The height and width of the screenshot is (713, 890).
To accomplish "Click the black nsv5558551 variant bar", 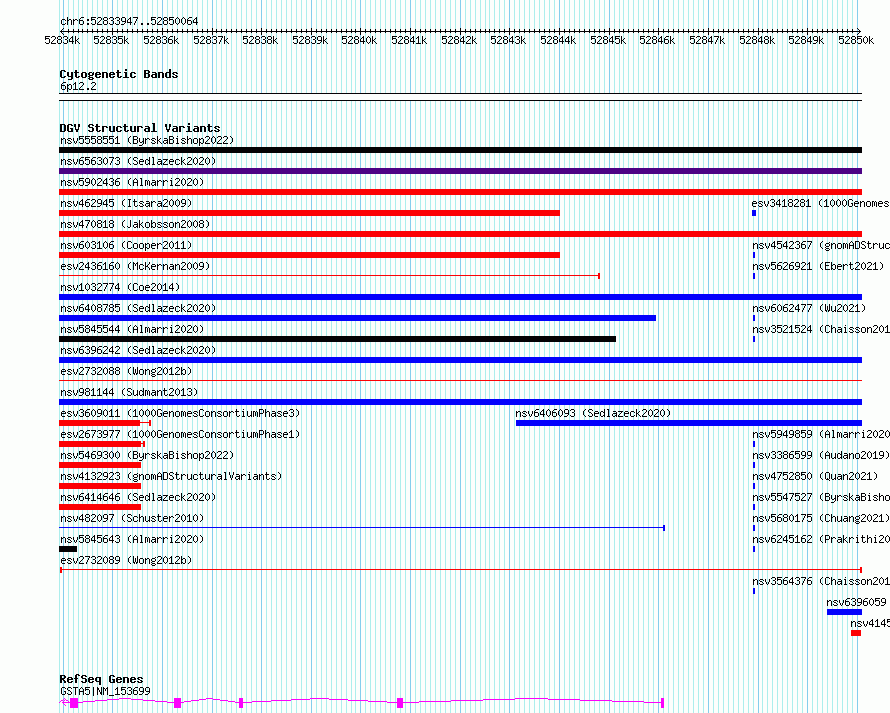I will coord(460,150).
